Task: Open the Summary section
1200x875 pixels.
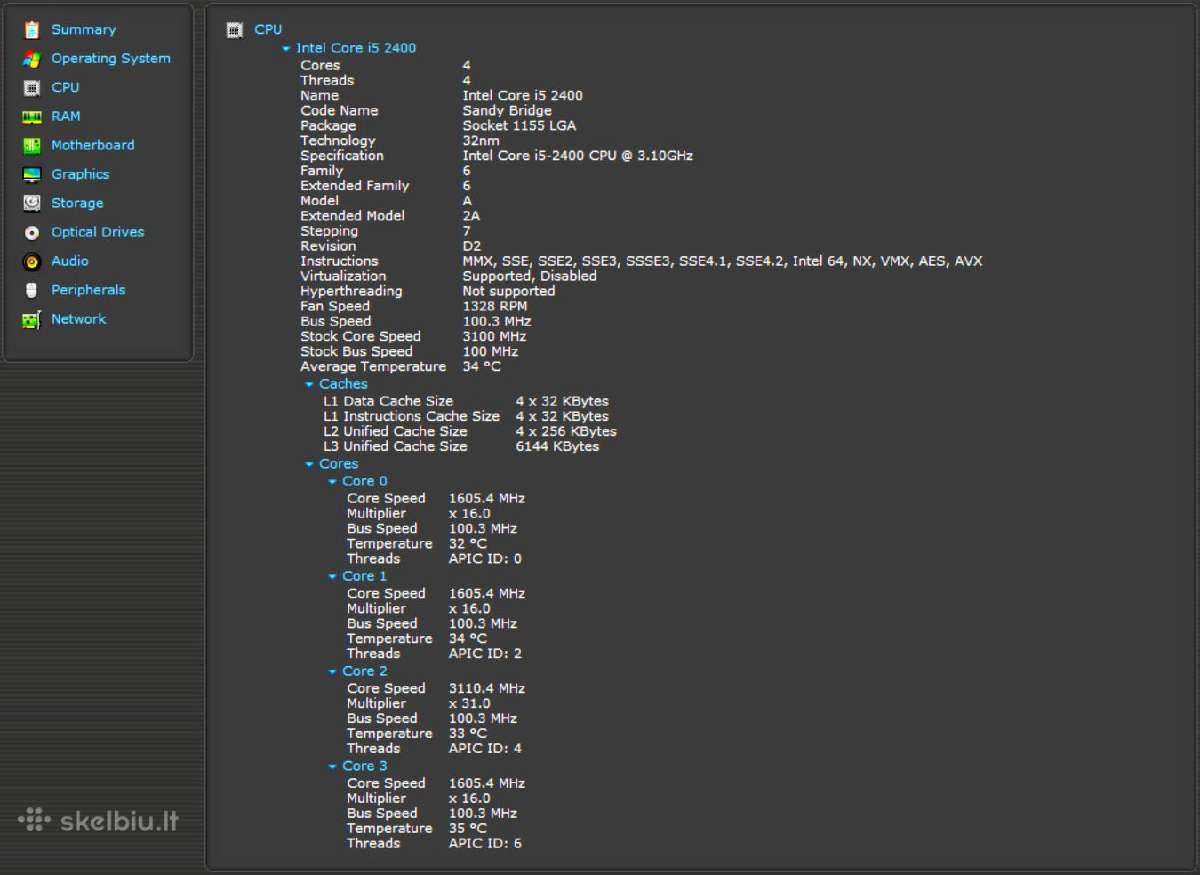Action: [83, 30]
